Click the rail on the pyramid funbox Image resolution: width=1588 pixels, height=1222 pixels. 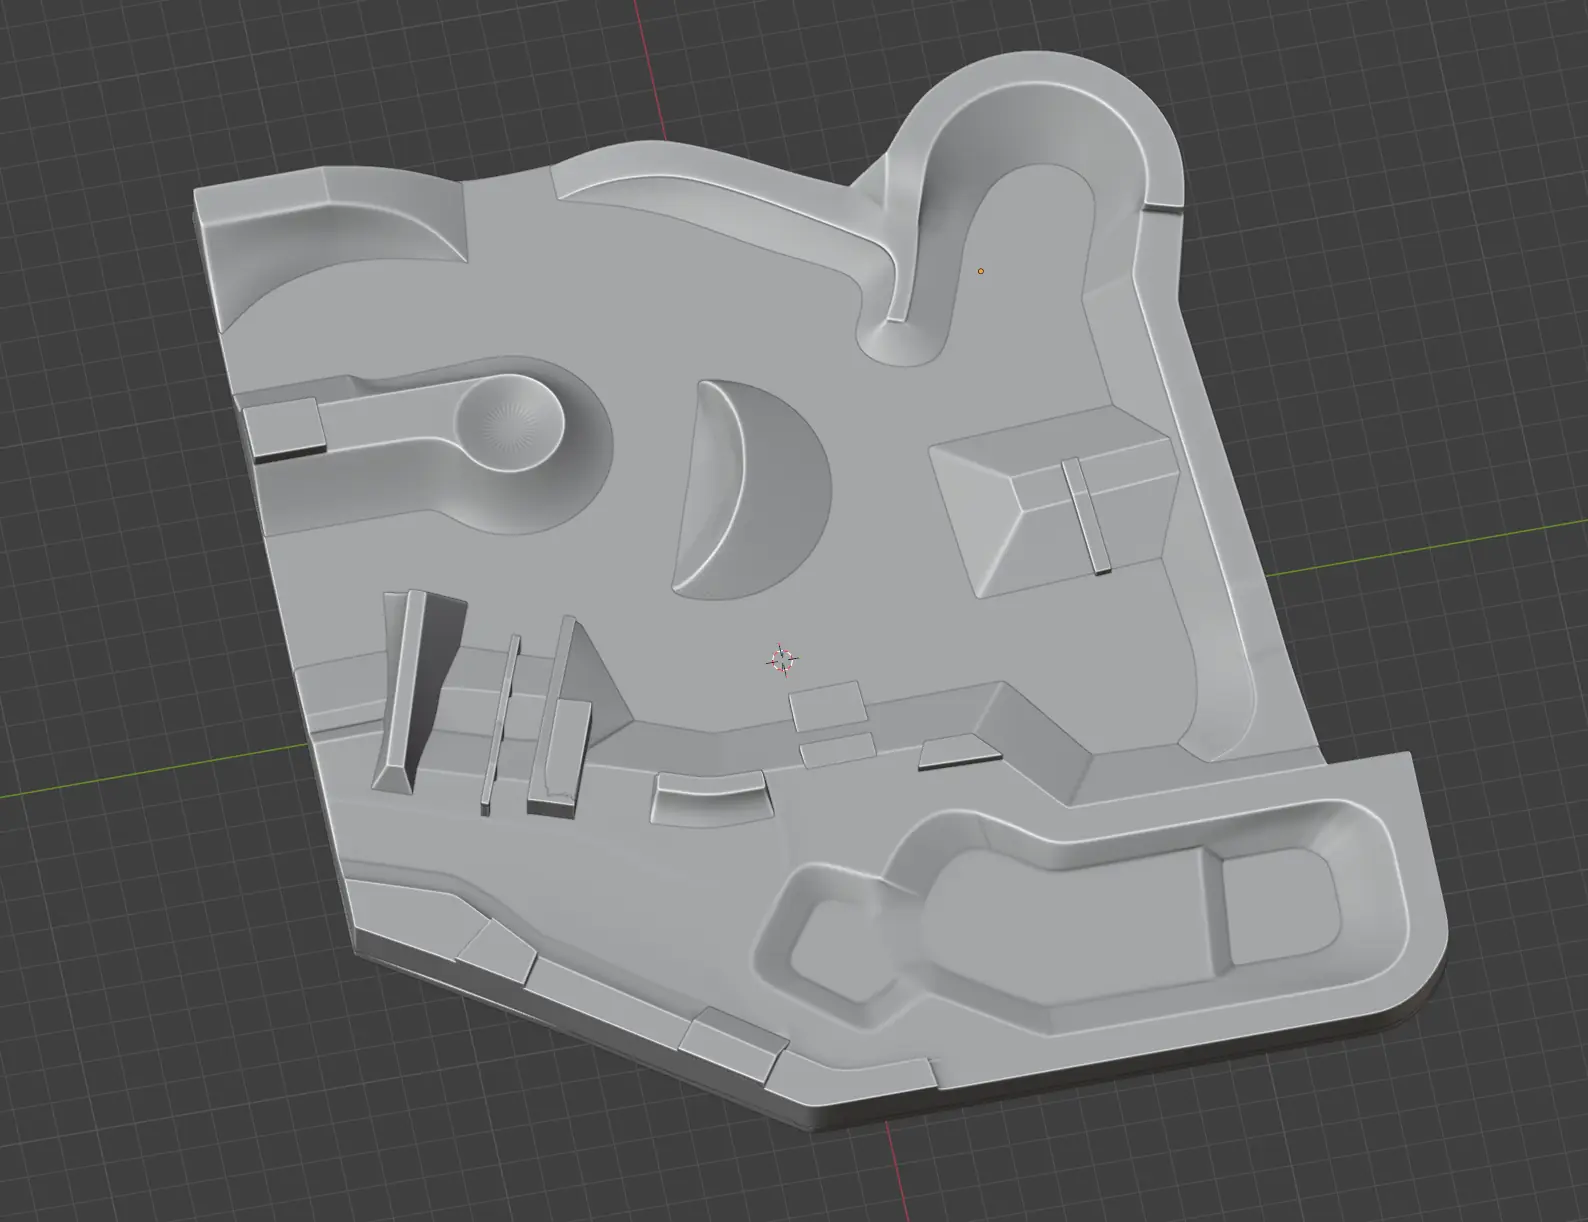[x=1085, y=515]
